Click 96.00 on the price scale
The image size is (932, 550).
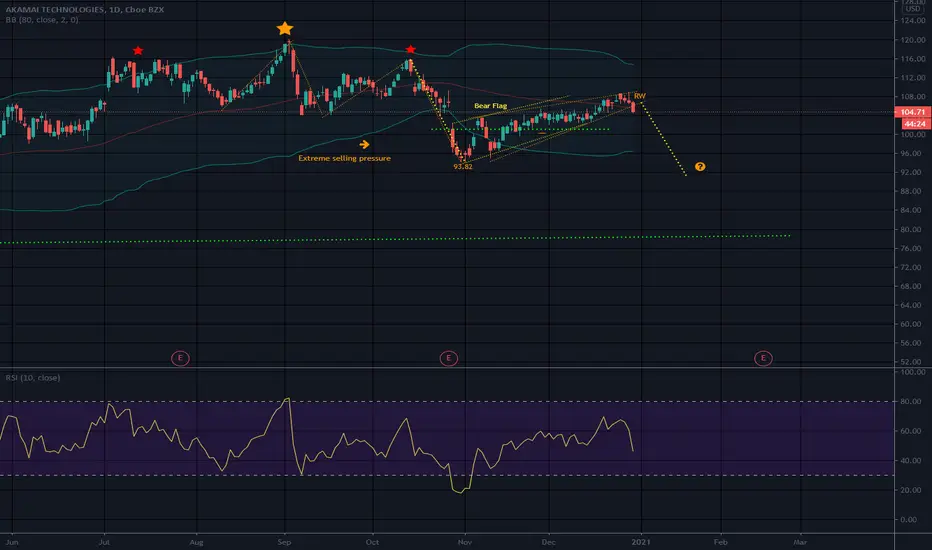point(912,153)
